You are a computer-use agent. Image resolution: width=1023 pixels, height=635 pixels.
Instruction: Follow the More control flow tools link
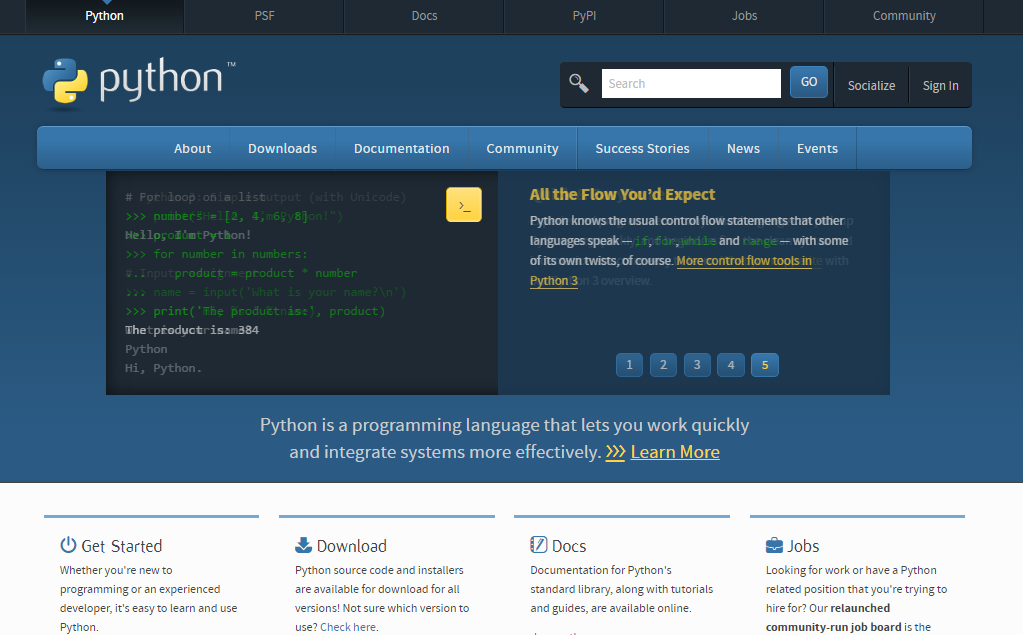click(743, 261)
